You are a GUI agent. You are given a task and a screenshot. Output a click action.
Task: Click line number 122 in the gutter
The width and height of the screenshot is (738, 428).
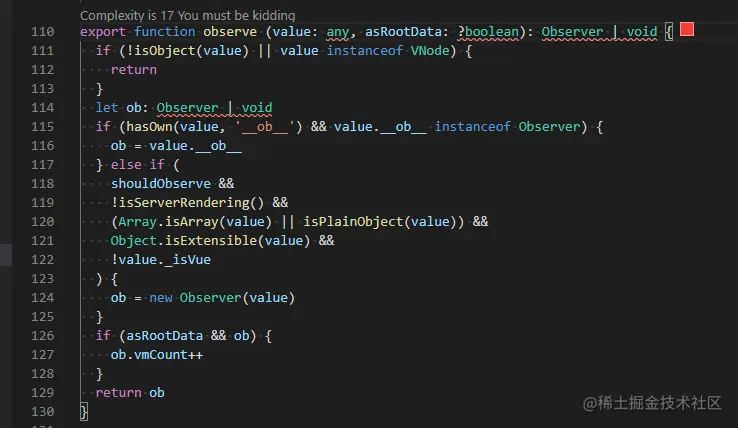click(x=42, y=259)
